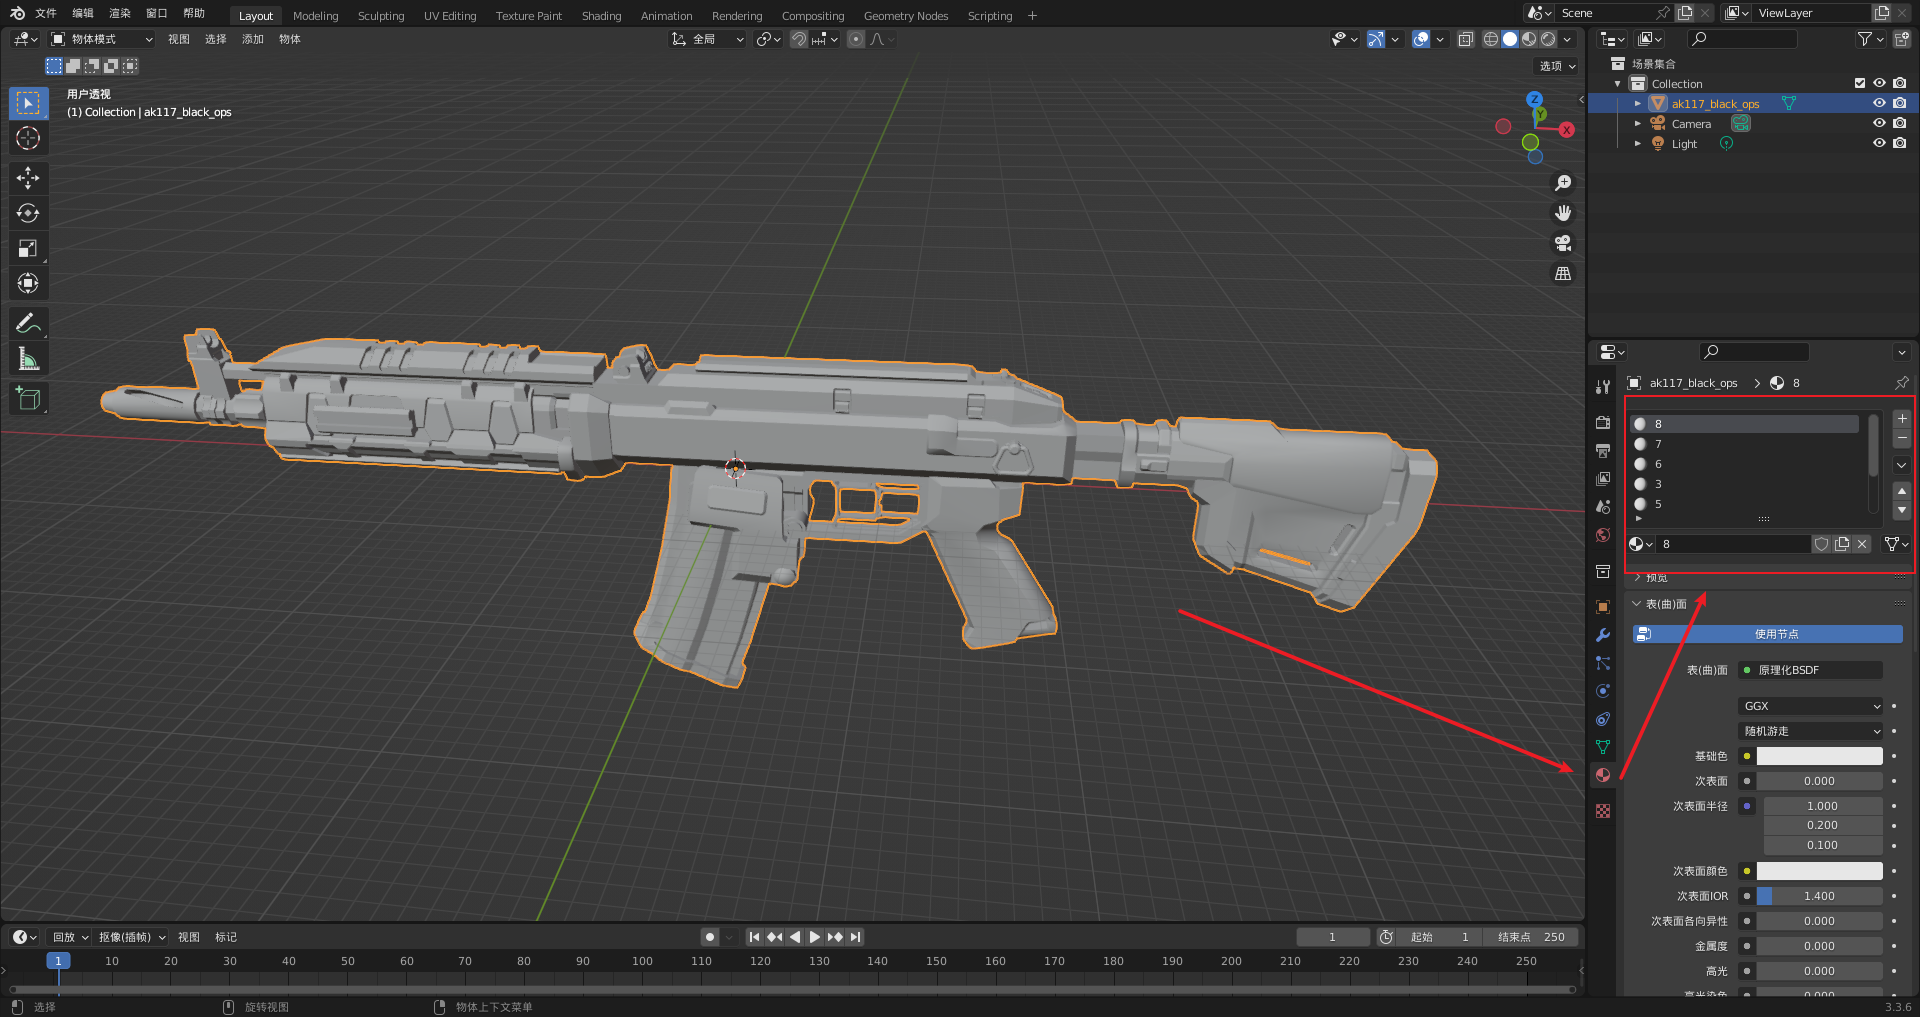
Task: Activate the Measure tool
Action: pos(28,359)
